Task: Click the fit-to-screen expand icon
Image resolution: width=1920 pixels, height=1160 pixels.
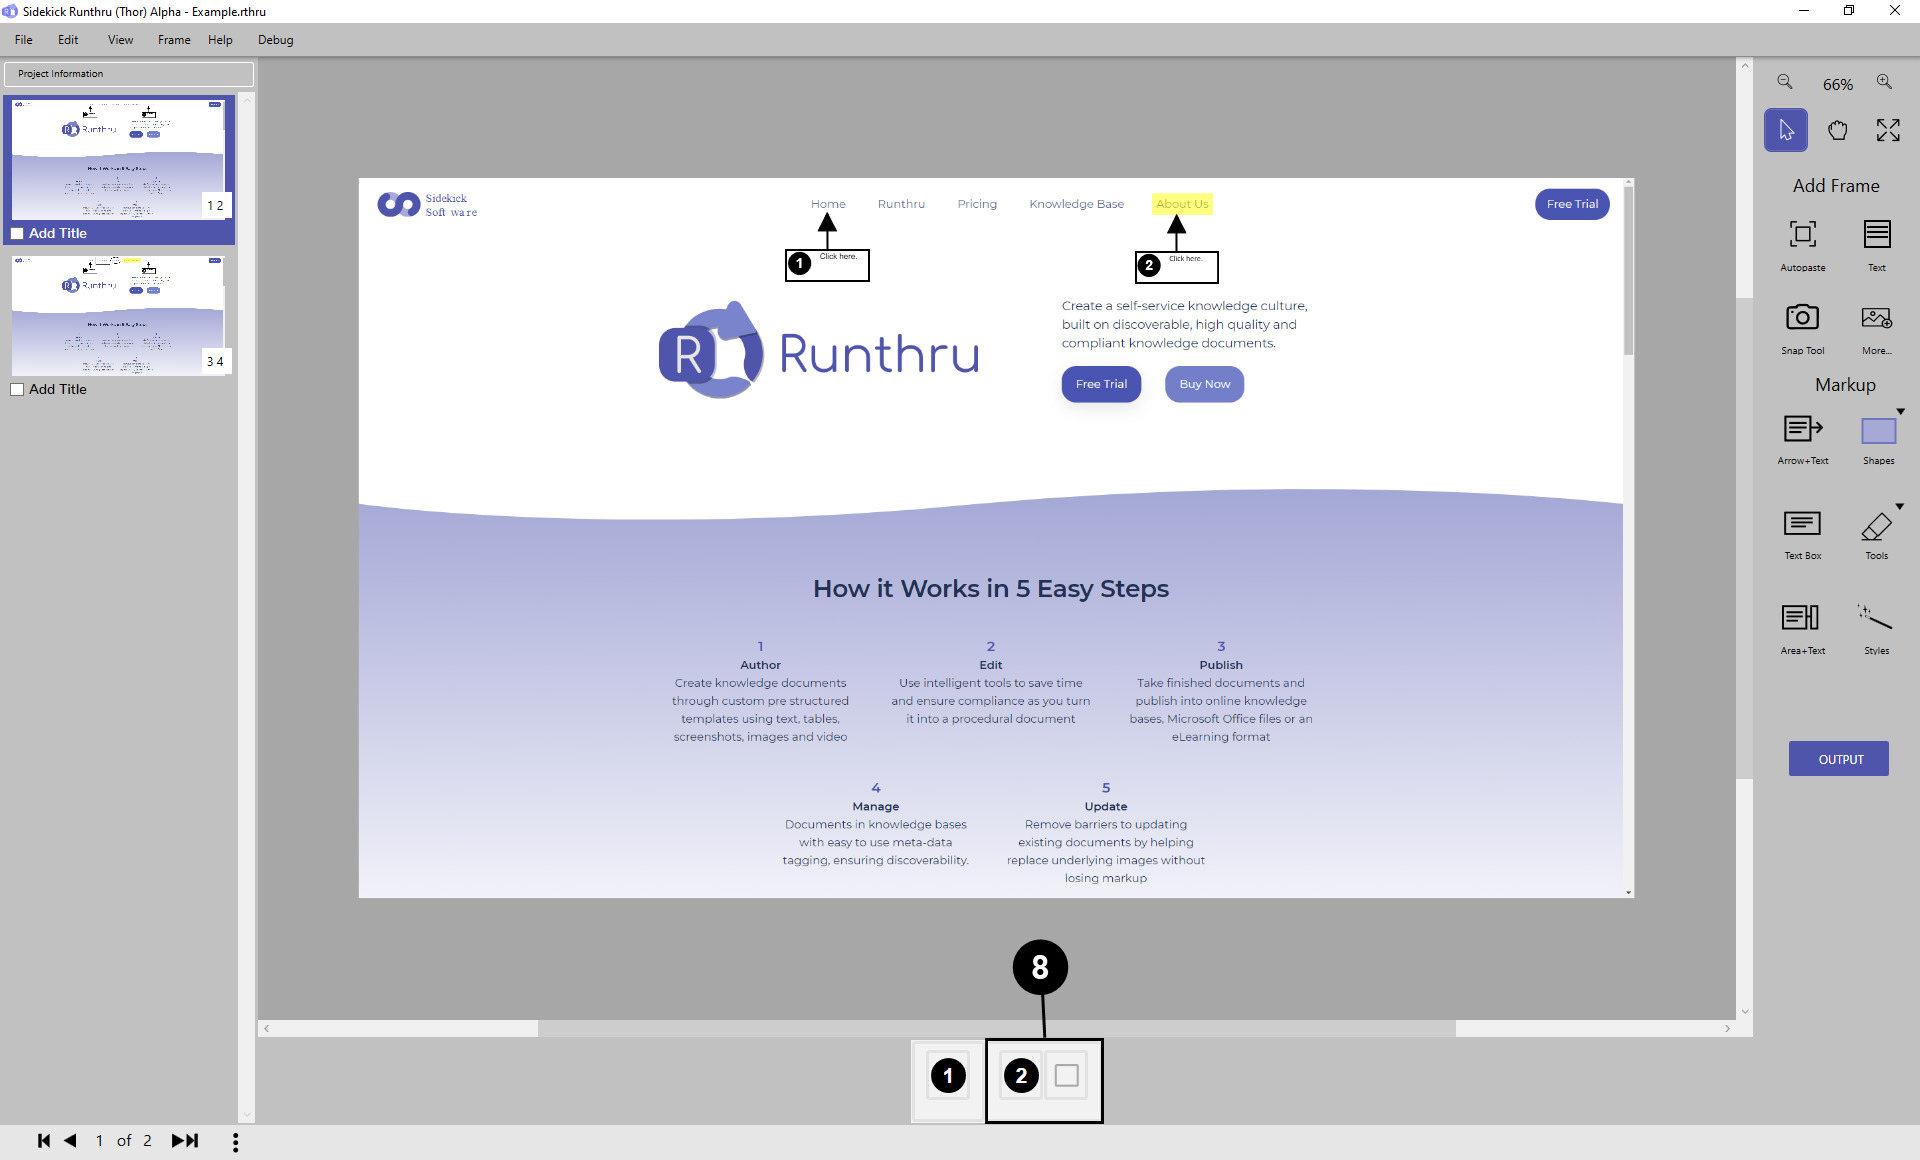Action: pos(1888,130)
